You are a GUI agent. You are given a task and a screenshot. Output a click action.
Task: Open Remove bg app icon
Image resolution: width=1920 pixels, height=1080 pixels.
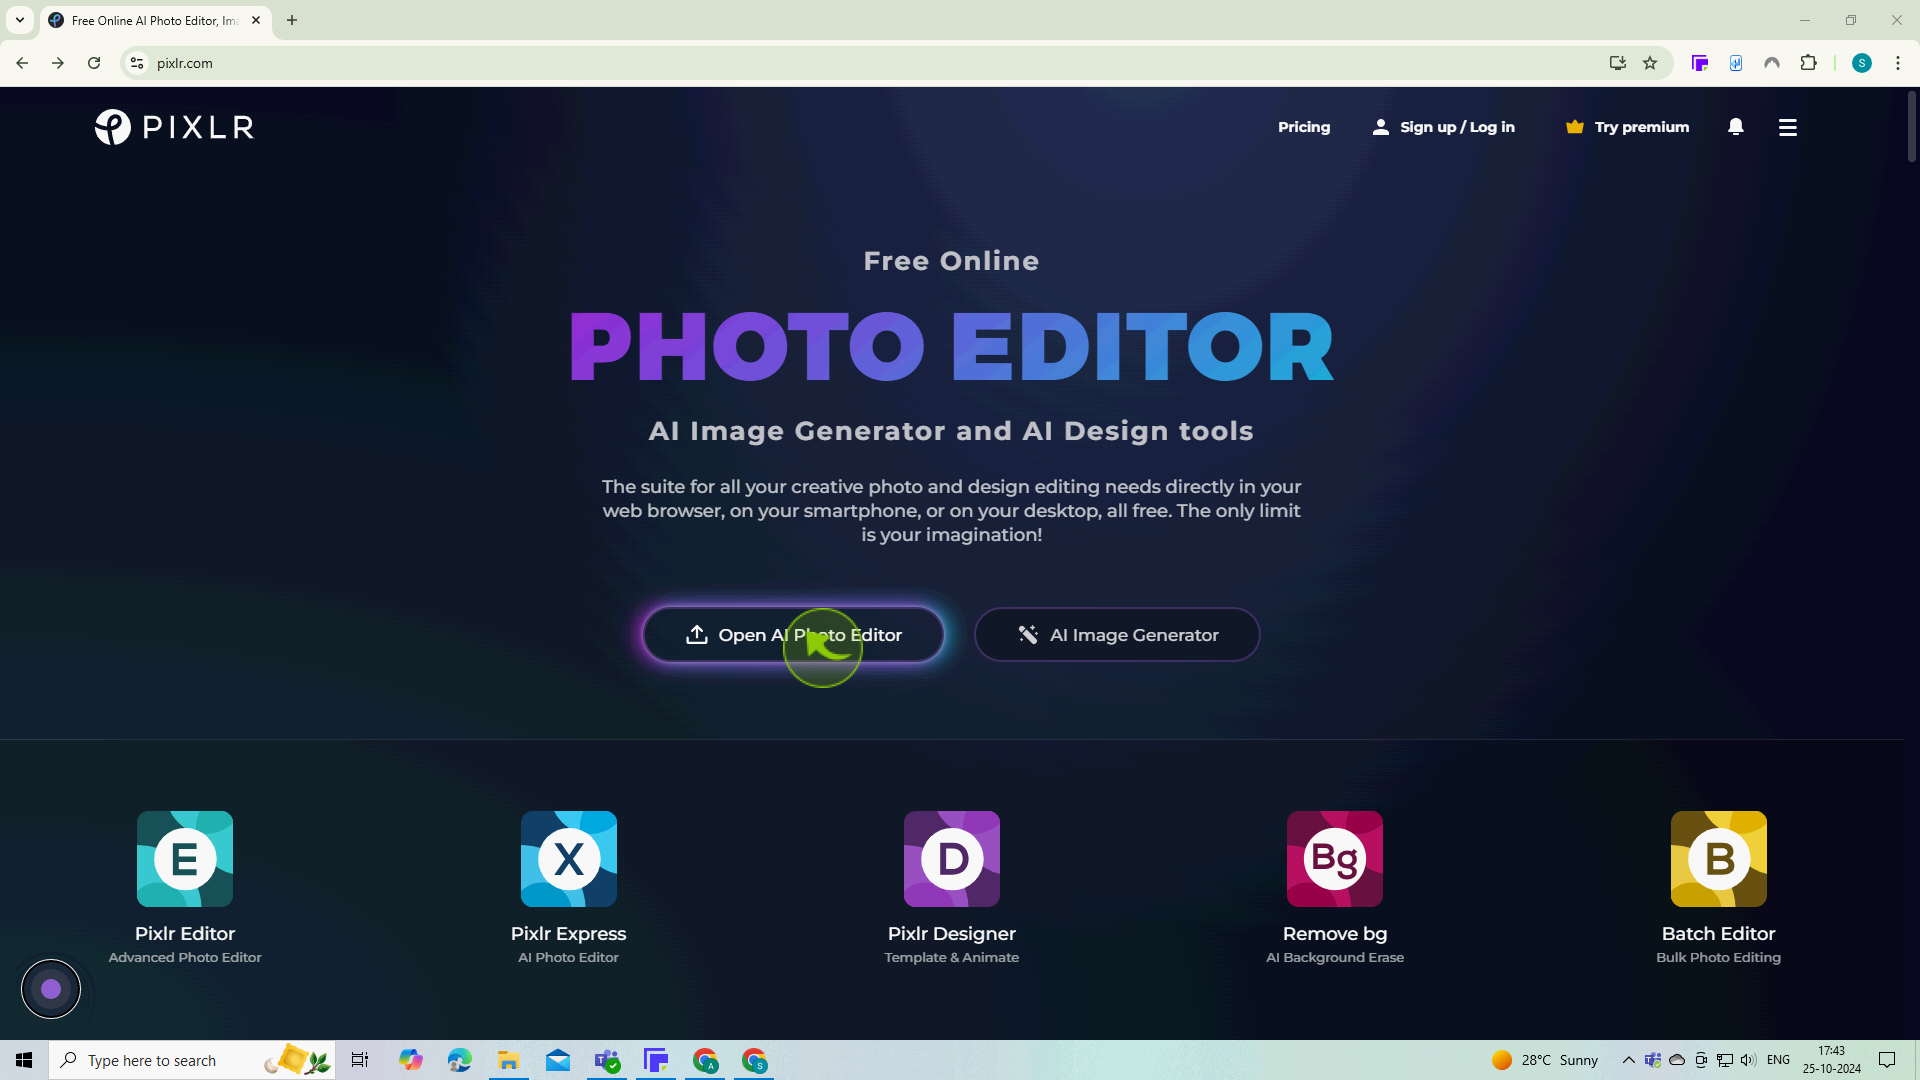point(1335,859)
